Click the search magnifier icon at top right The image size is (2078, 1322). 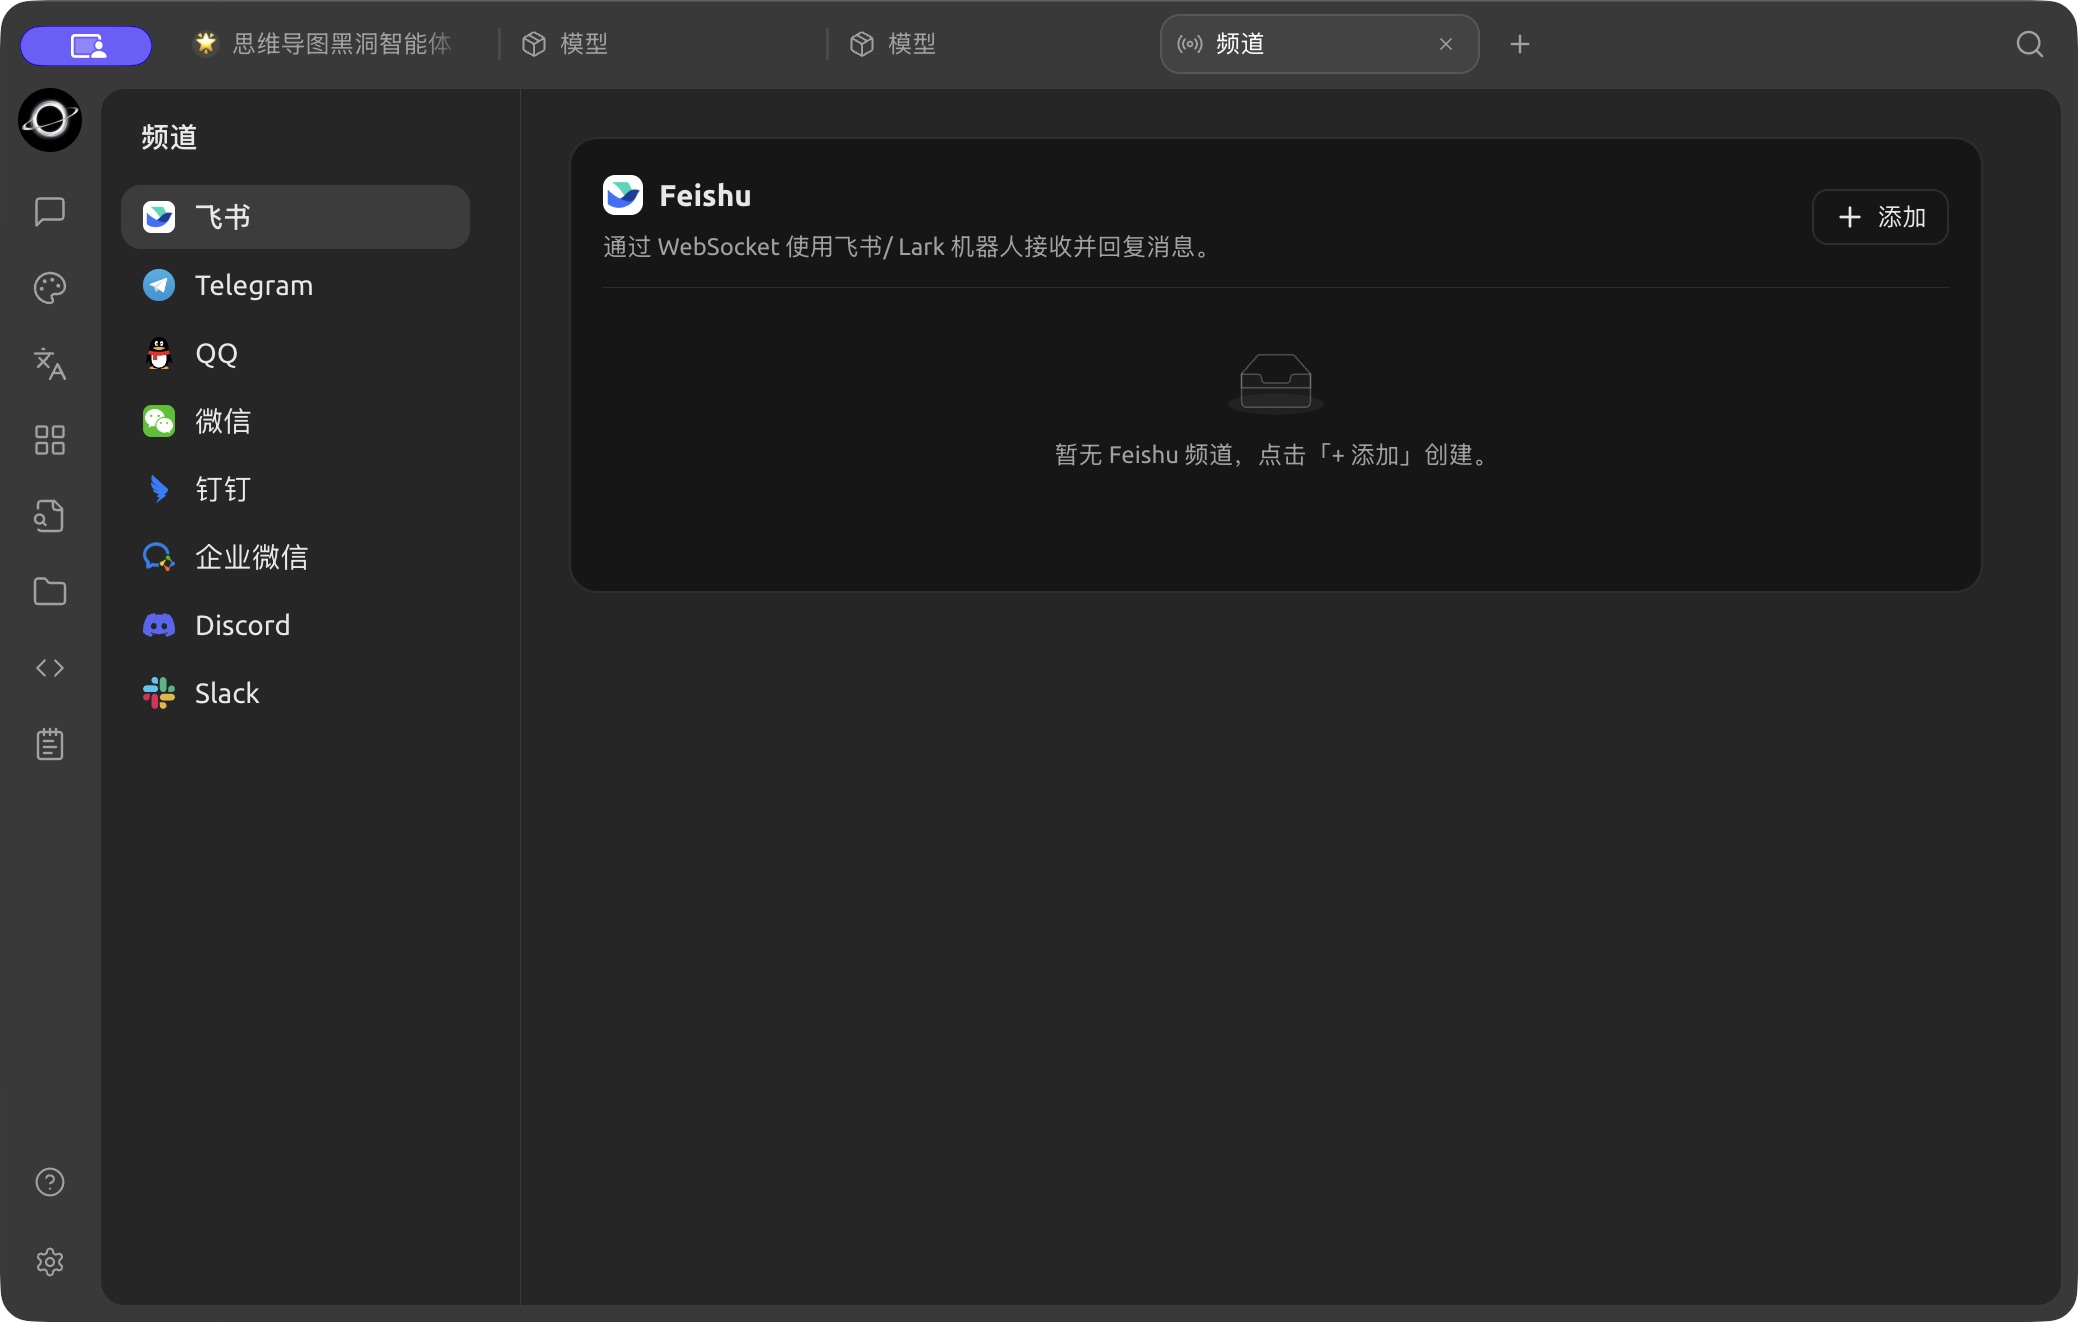2029,44
